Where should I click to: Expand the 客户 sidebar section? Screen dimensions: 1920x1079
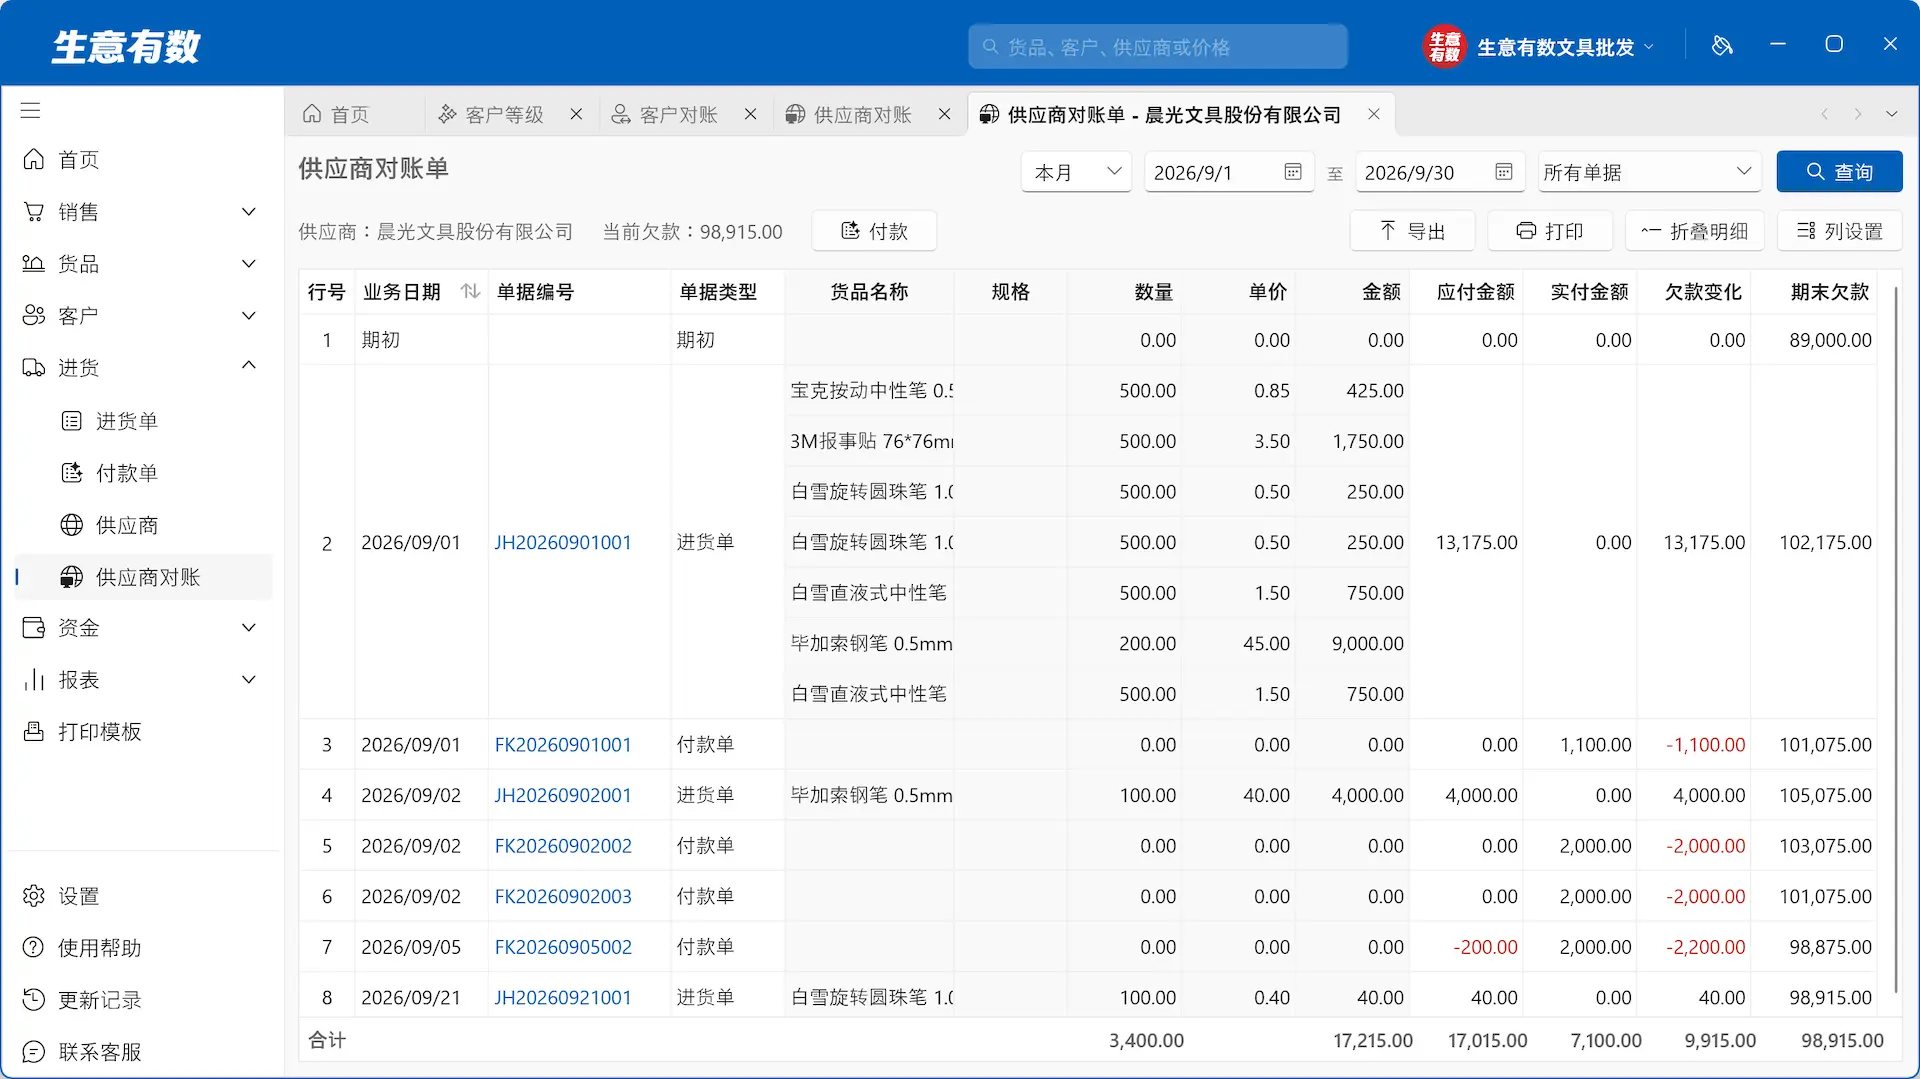(x=143, y=316)
